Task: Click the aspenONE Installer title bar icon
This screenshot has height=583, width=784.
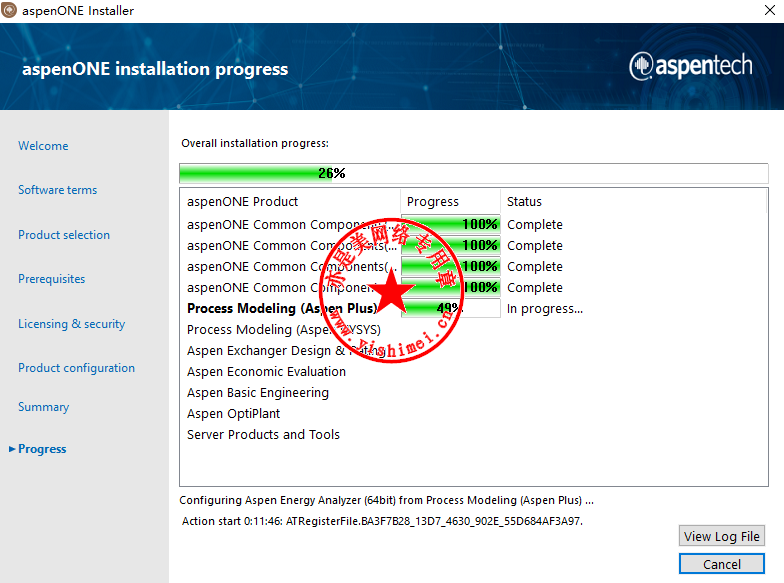Action: tap(9, 10)
